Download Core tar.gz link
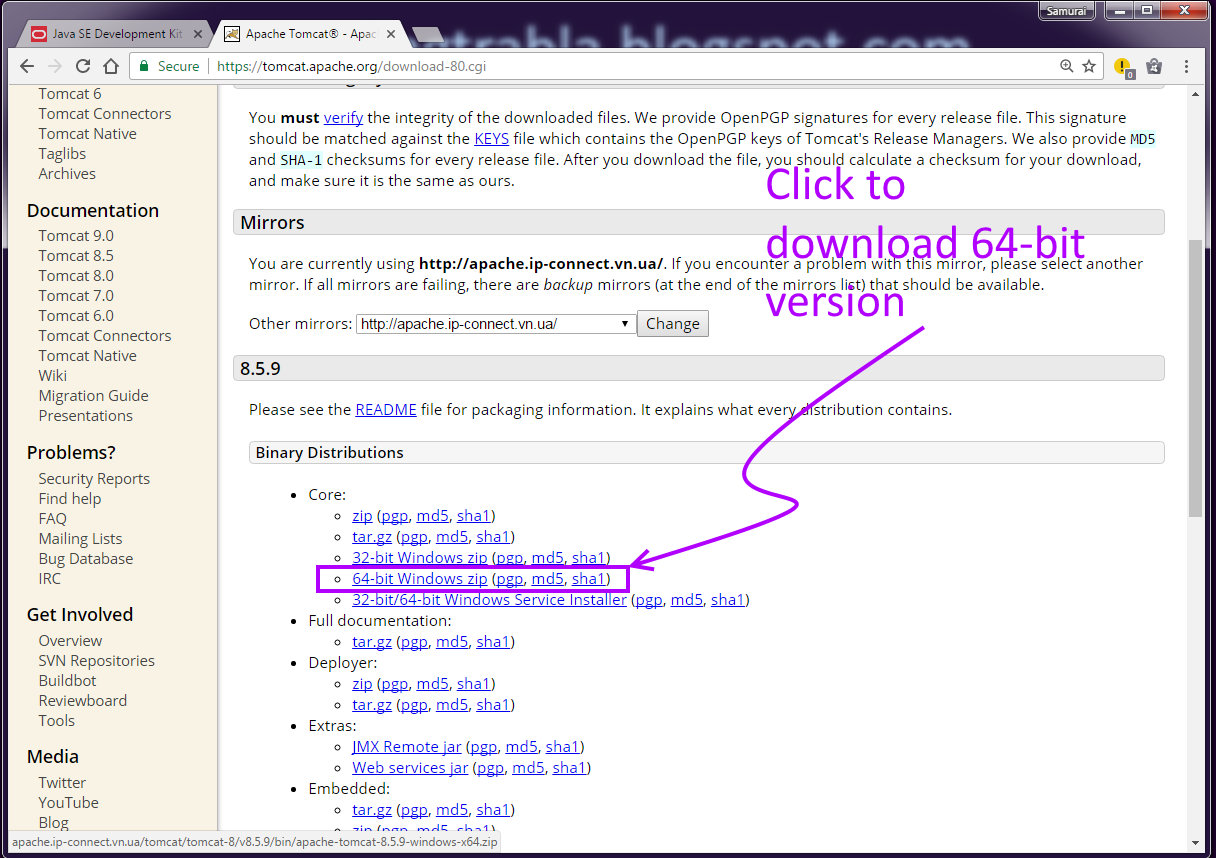The image size is (1216, 858). [372, 537]
